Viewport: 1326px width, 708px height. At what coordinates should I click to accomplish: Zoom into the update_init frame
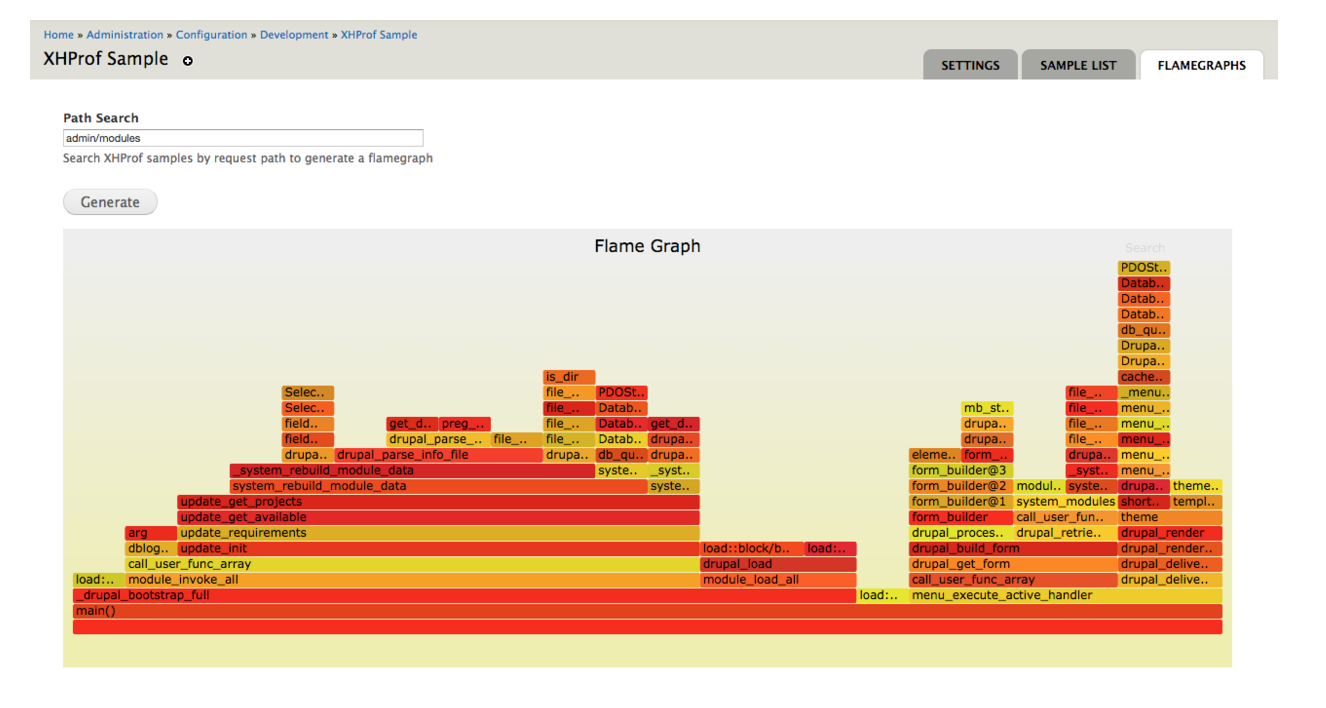[x=438, y=549]
